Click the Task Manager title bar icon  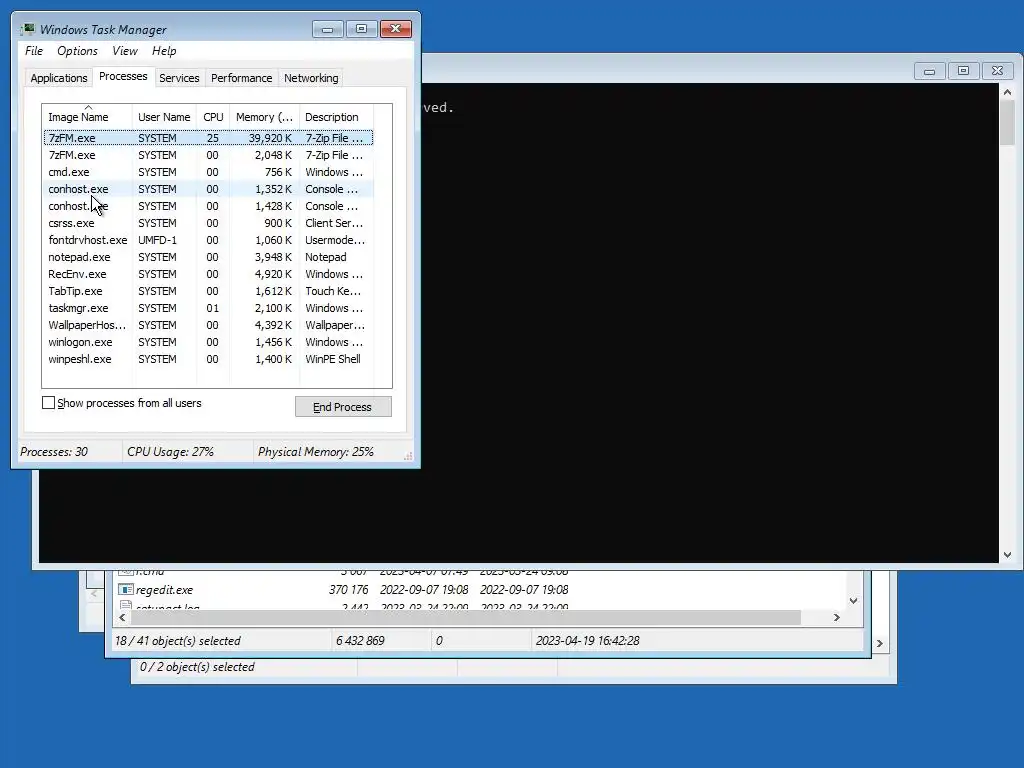(27, 29)
